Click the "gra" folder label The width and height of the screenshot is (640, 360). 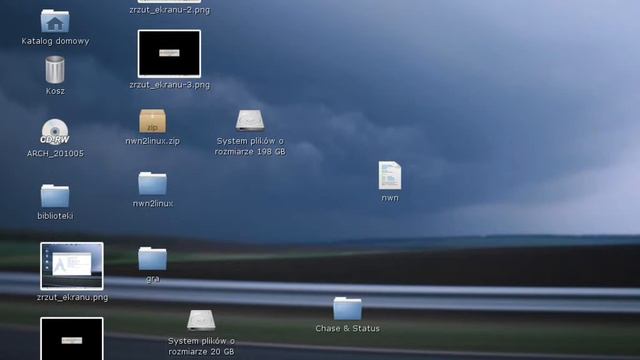pyautogui.click(x=153, y=279)
